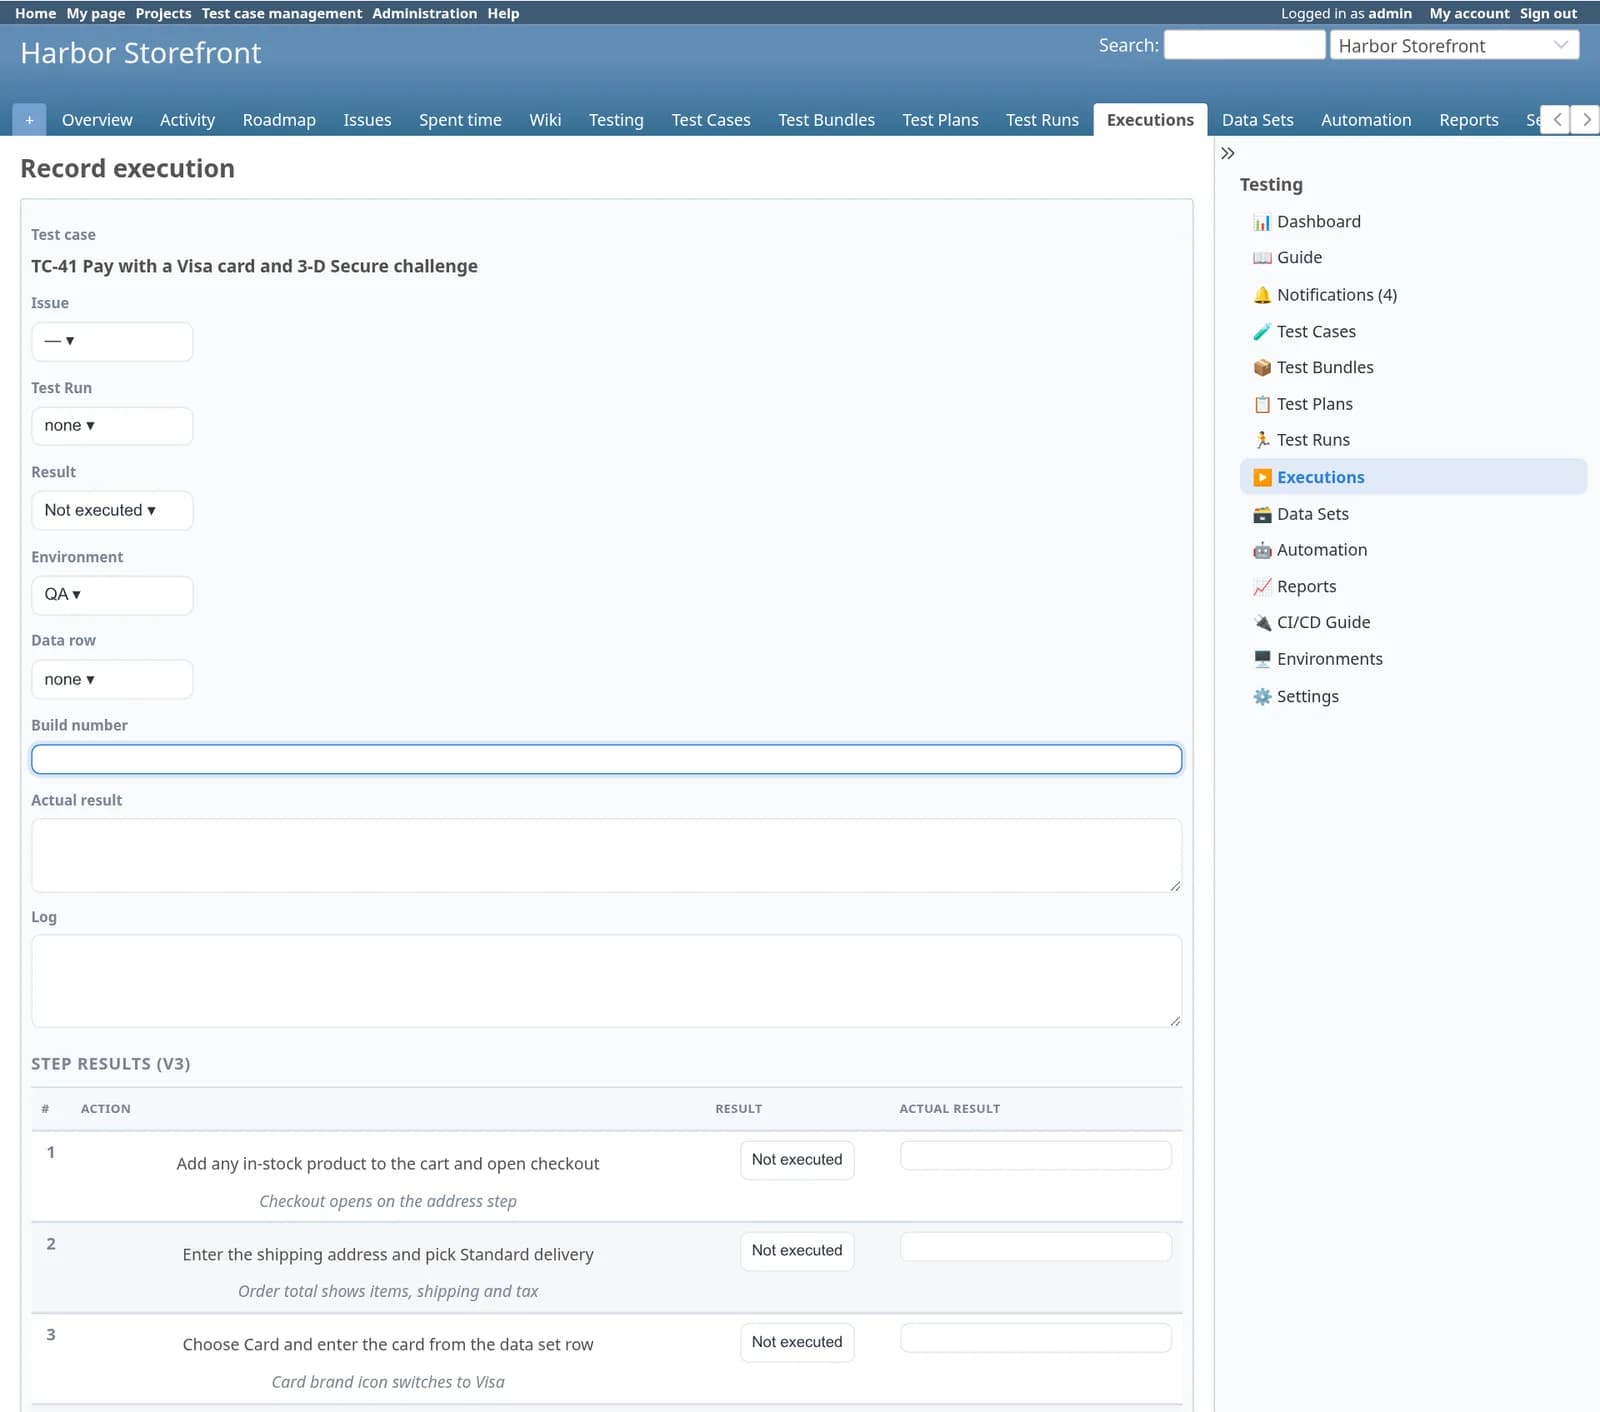The image size is (1600, 1412).
Task: Click the Test Runs runner icon
Action: (1262, 440)
